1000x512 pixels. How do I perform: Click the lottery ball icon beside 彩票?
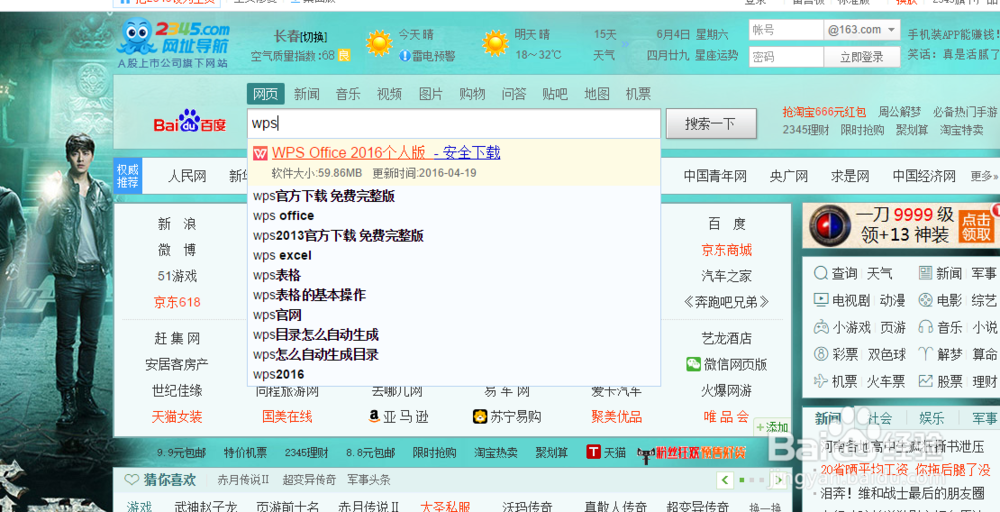(821, 354)
